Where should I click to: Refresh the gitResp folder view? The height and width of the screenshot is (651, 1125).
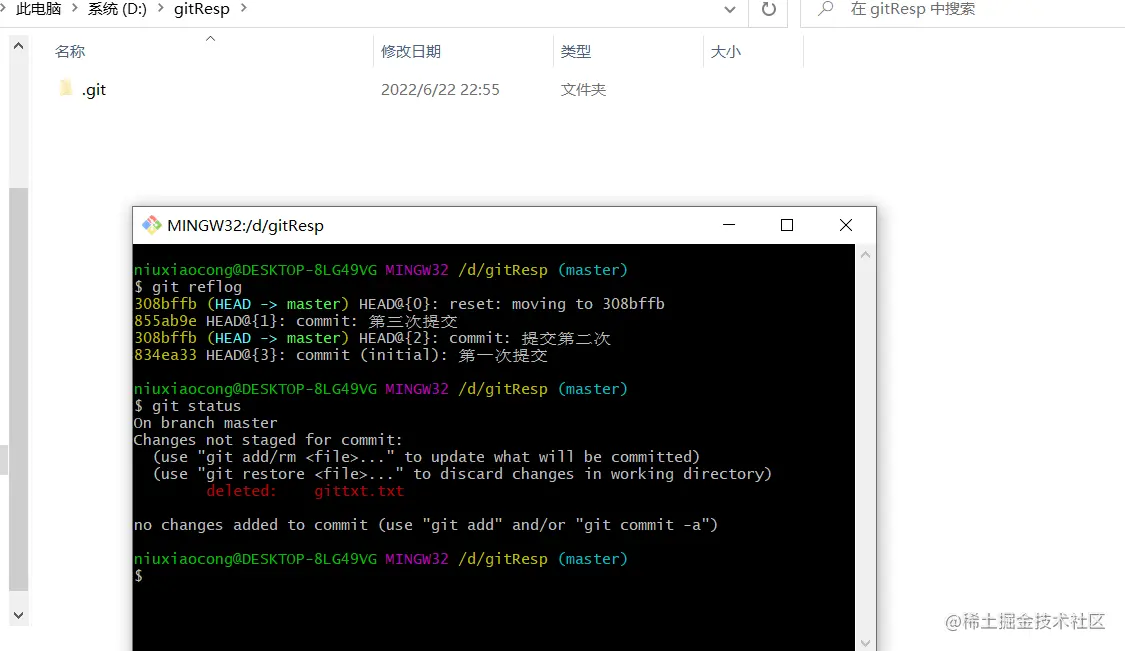(768, 9)
